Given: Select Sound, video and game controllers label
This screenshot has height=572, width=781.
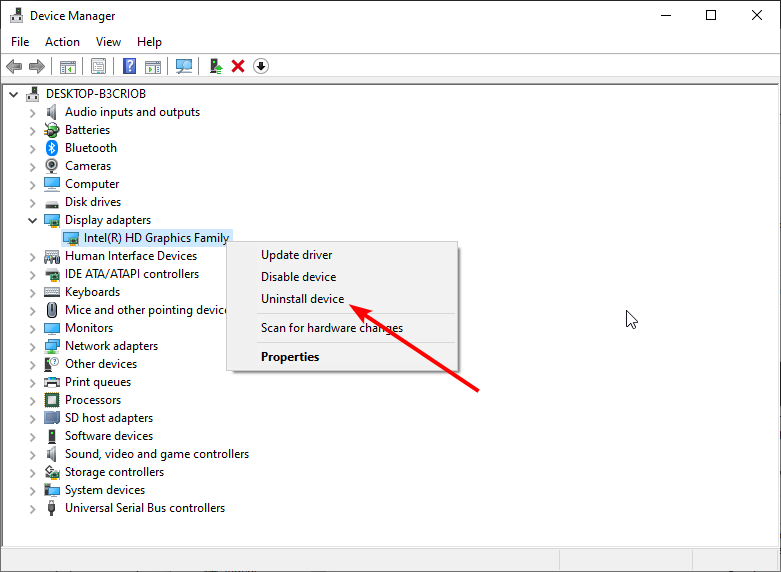Looking at the screenshot, I should point(157,454).
